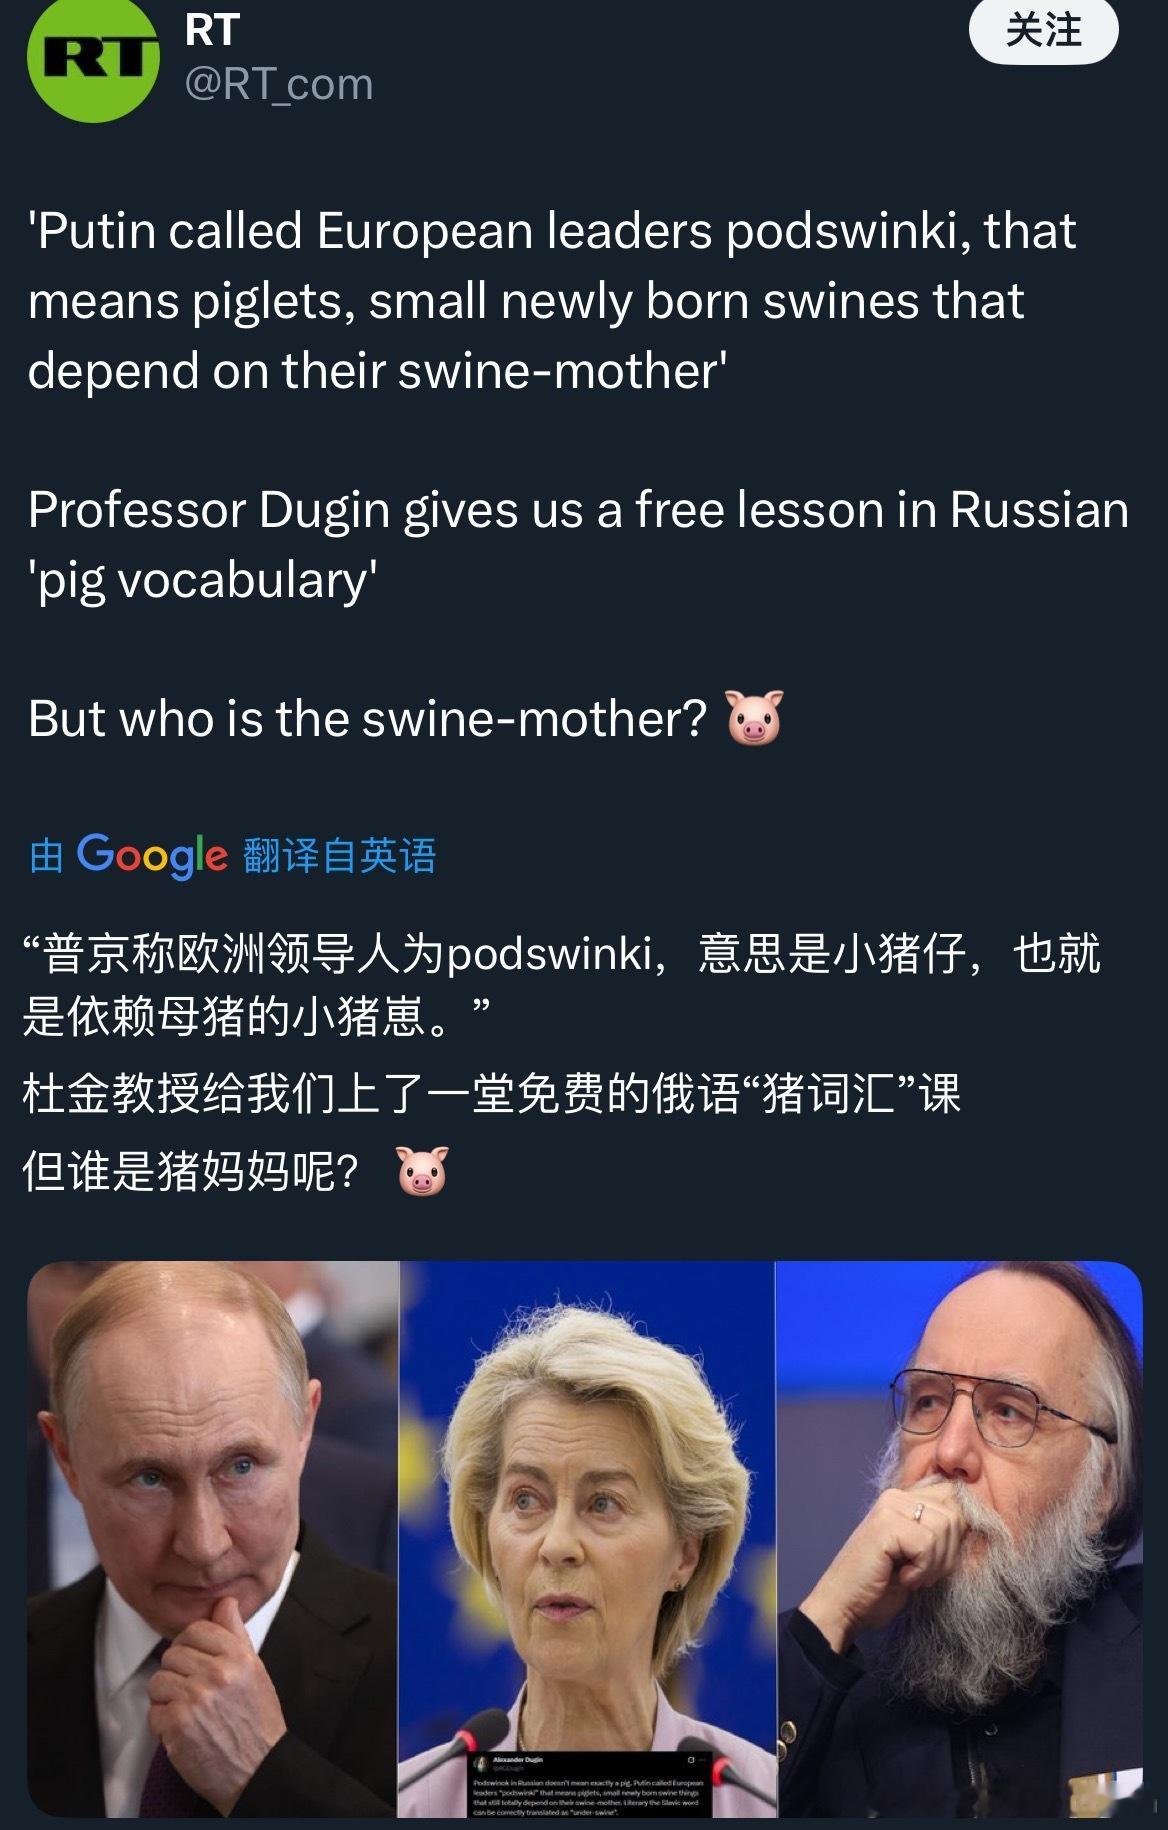Viewport: 1168px width, 1830px height.
Task: Tap the 杜金教授 translated sentence
Action: (491, 1094)
